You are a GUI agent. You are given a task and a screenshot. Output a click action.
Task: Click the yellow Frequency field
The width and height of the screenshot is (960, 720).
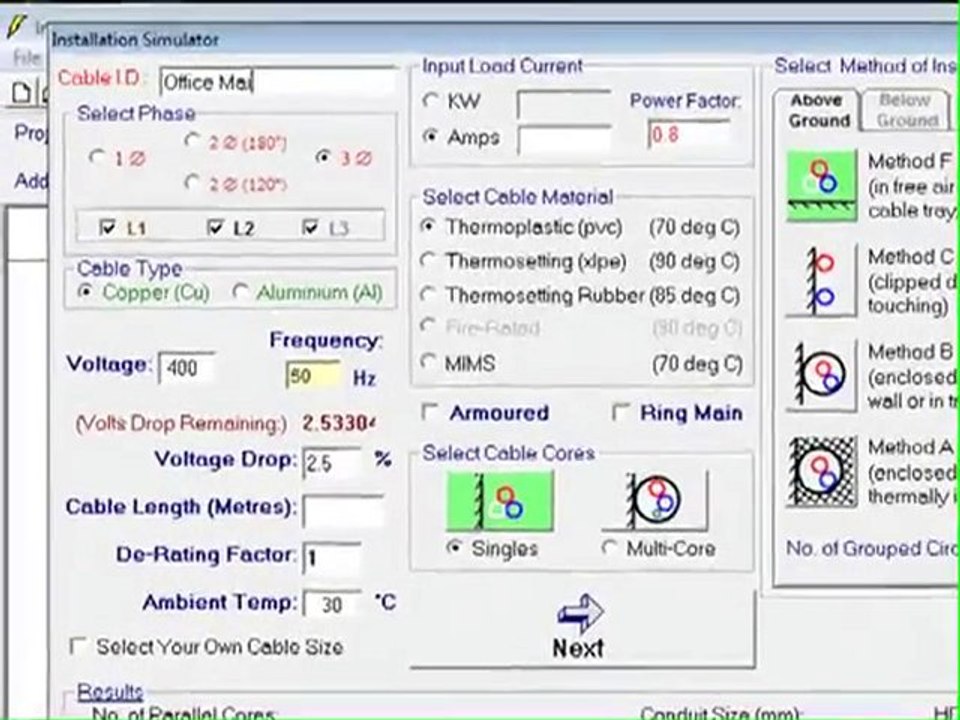tap(313, 375)
